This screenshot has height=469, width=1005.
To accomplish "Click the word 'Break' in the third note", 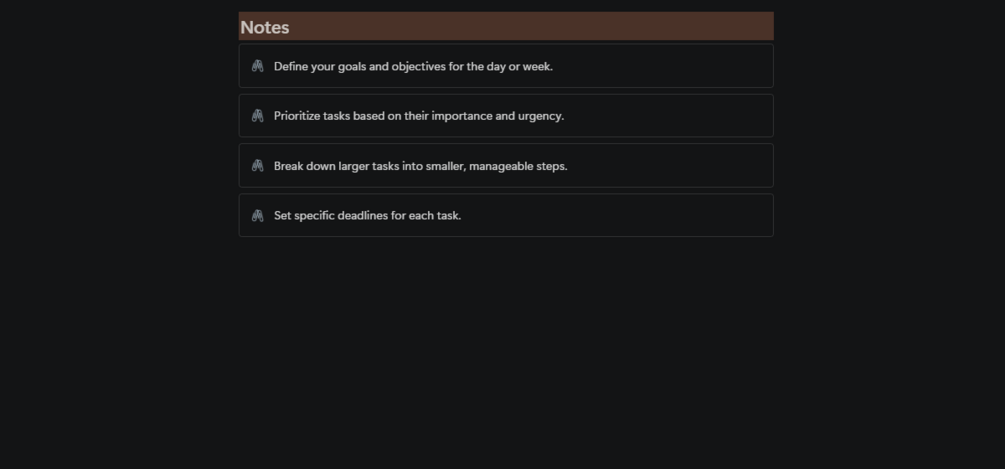I will 288,166.
